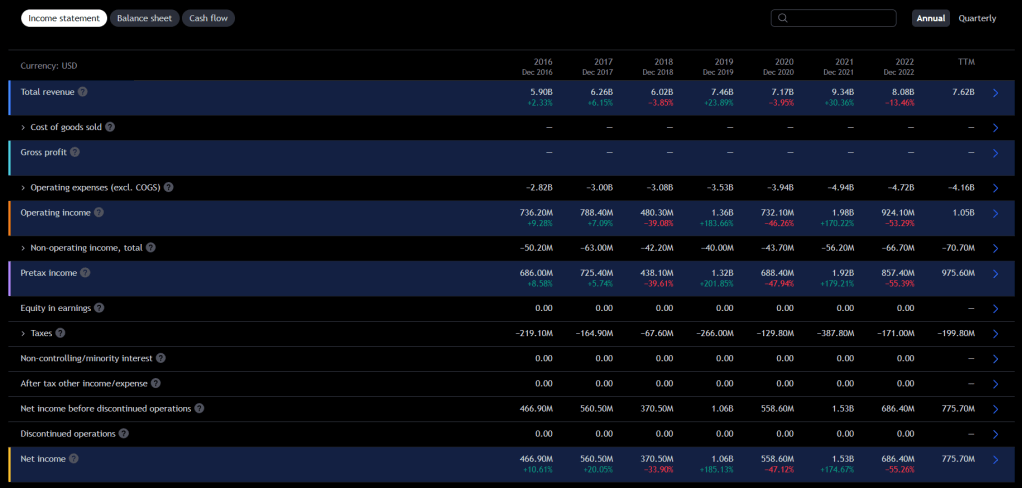Open the help tooltip for Operating income
The width and height of the screenshot is (1022, 488).
[99, 212]
